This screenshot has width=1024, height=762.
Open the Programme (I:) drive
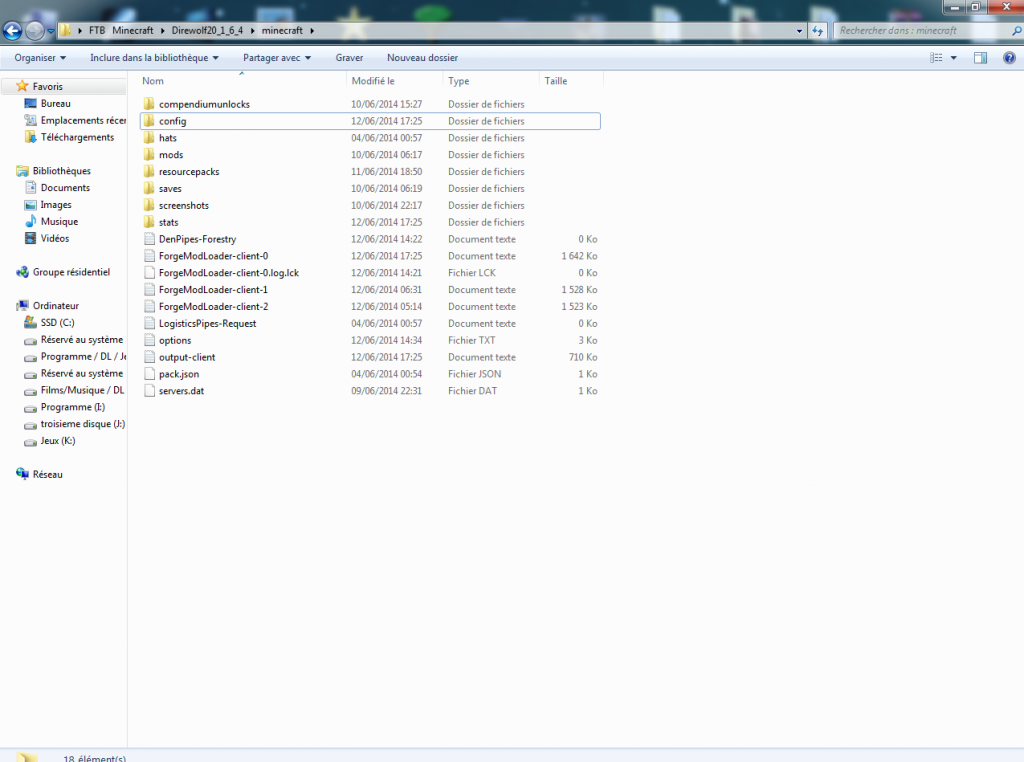tap(72, 407)
